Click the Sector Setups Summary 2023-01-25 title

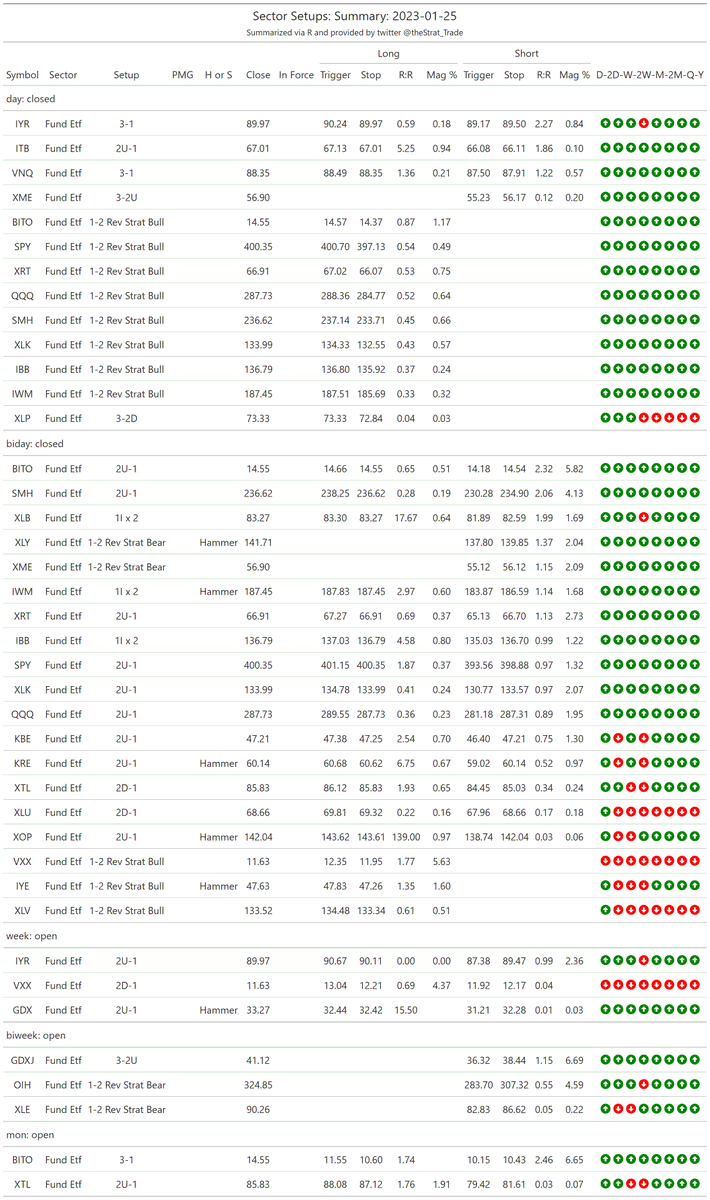[x=355, y=16]
